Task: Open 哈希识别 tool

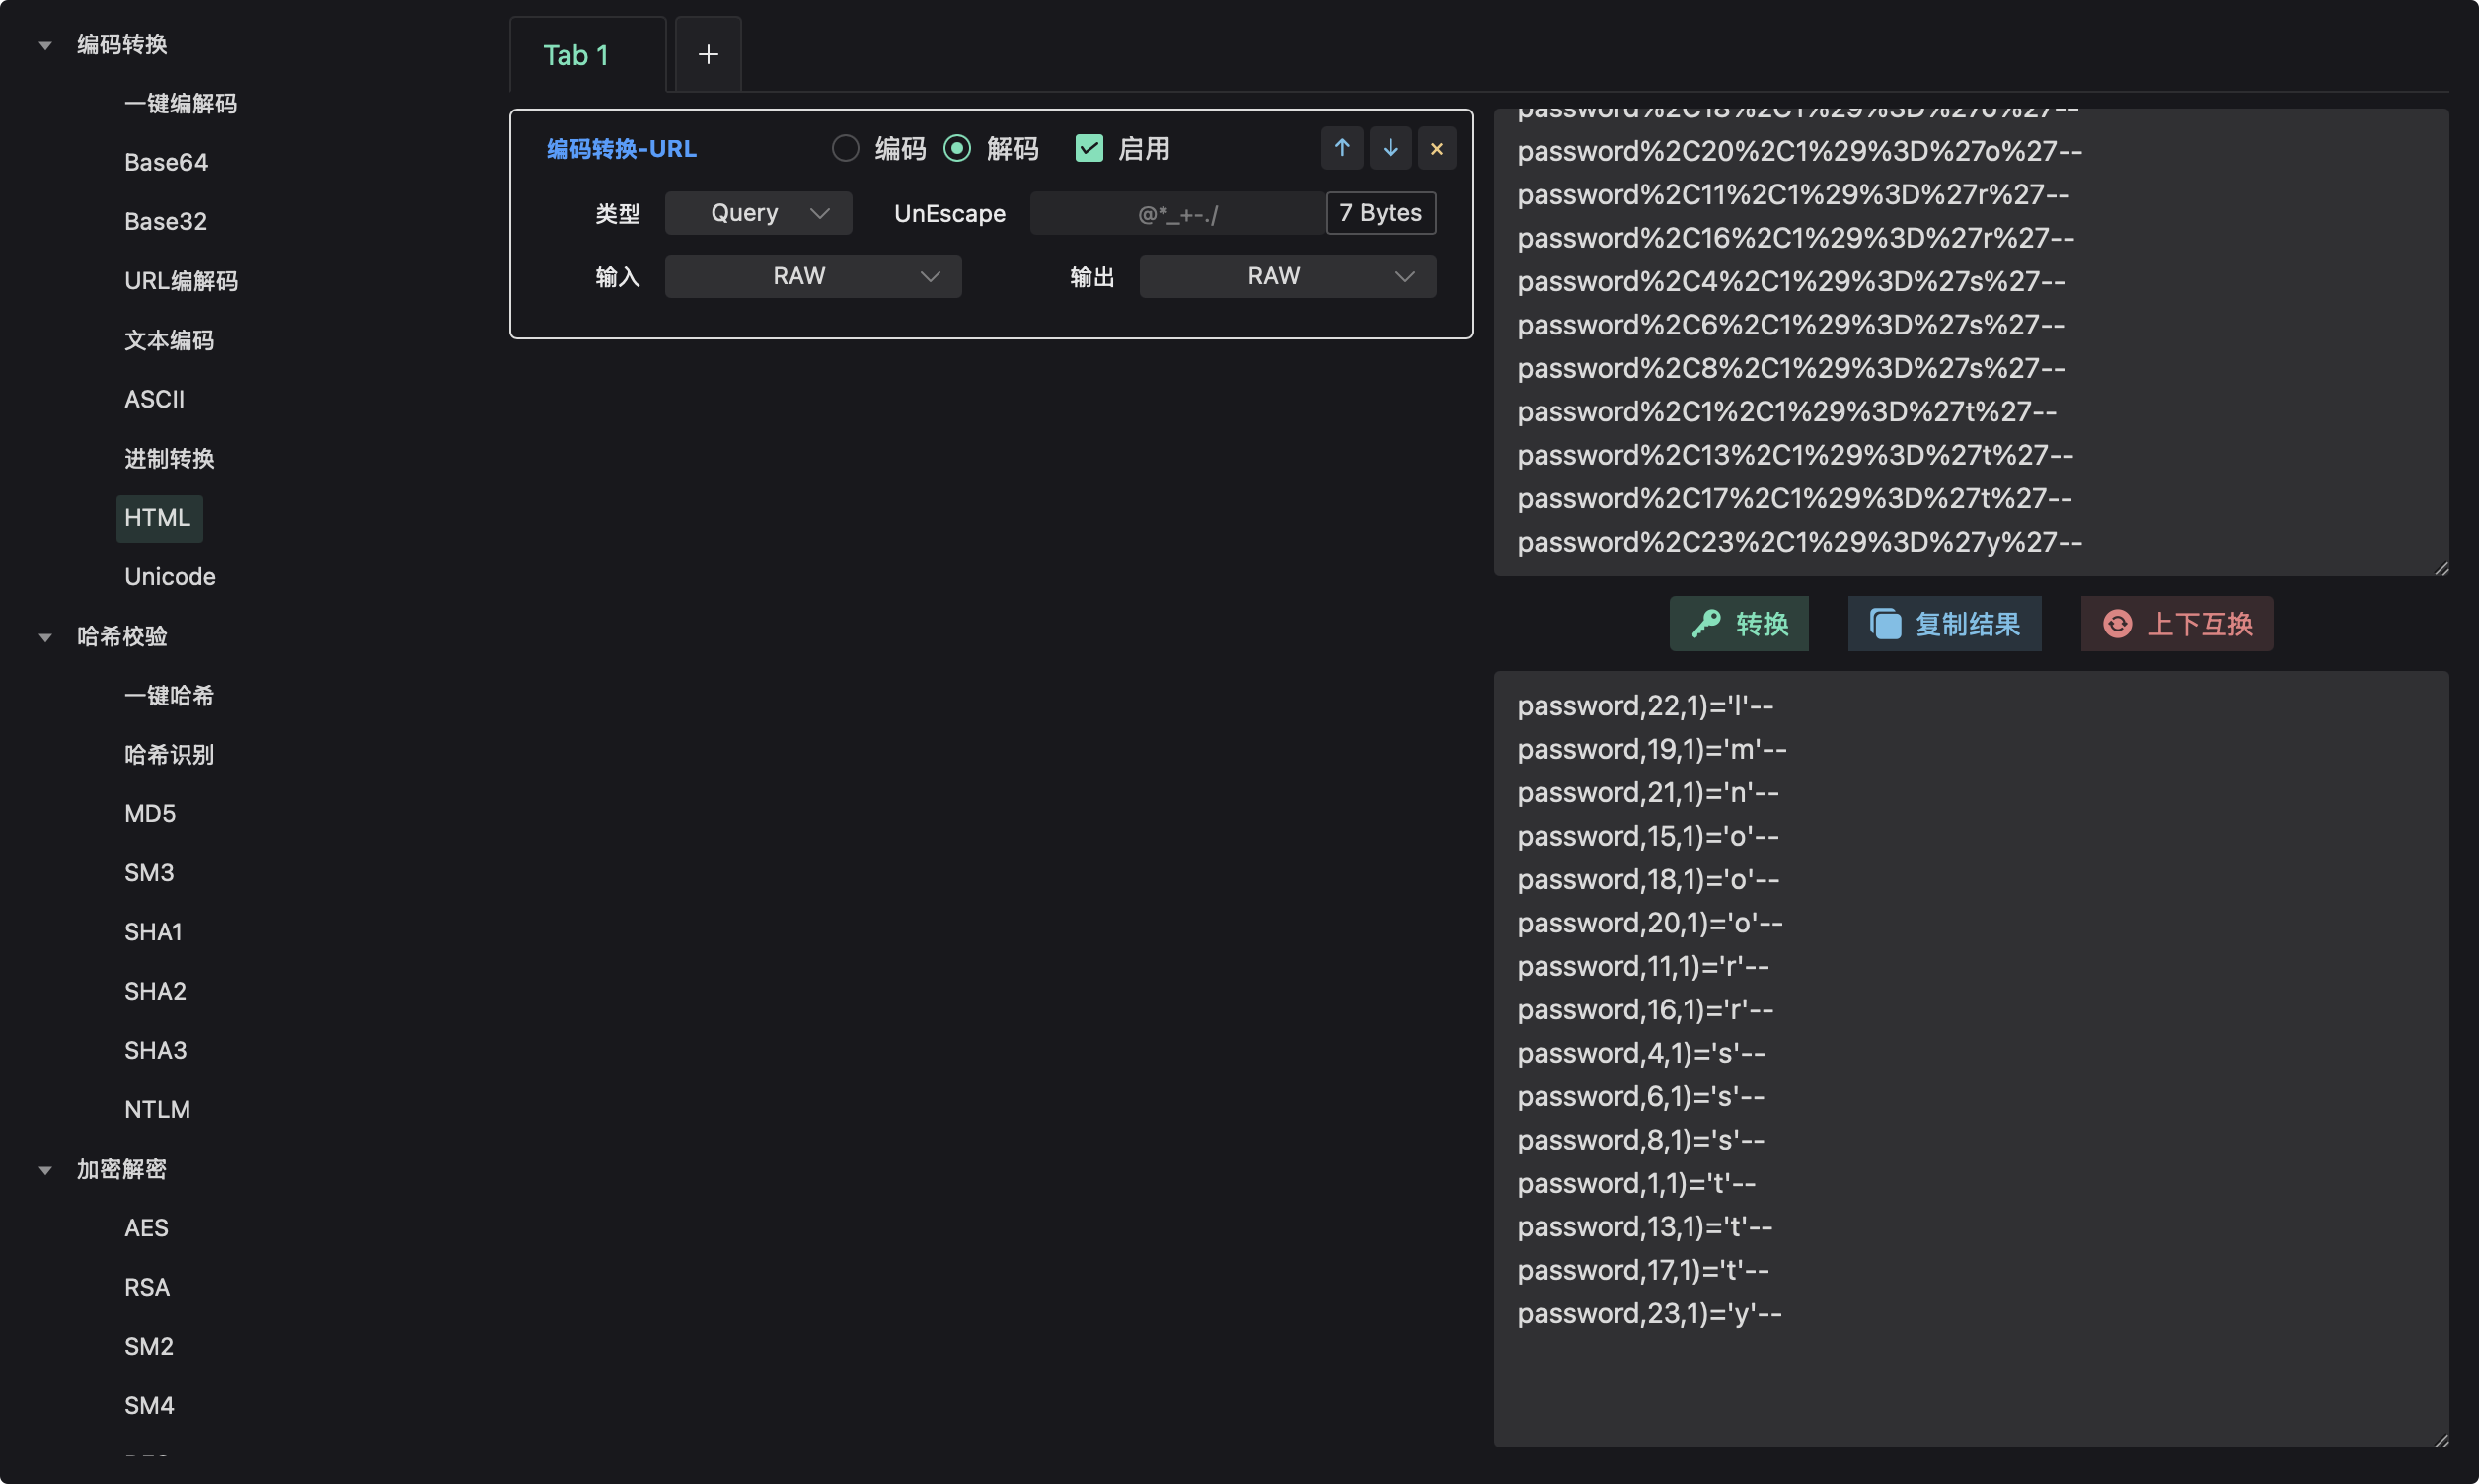Action: (169, 754)
